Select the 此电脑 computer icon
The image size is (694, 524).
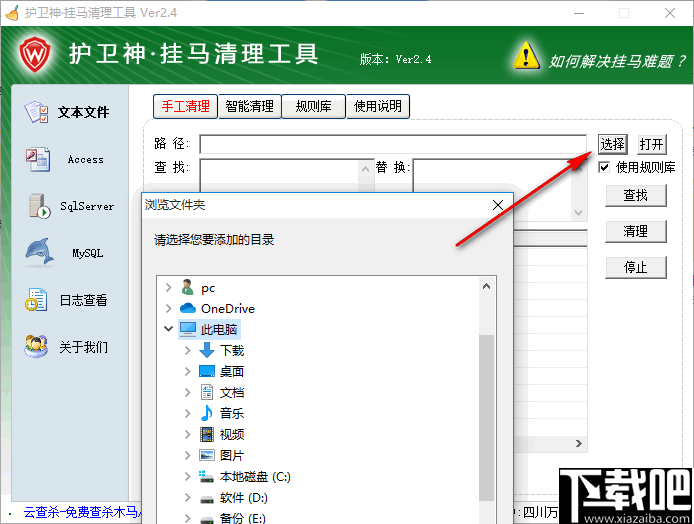[x=188, y=329]
